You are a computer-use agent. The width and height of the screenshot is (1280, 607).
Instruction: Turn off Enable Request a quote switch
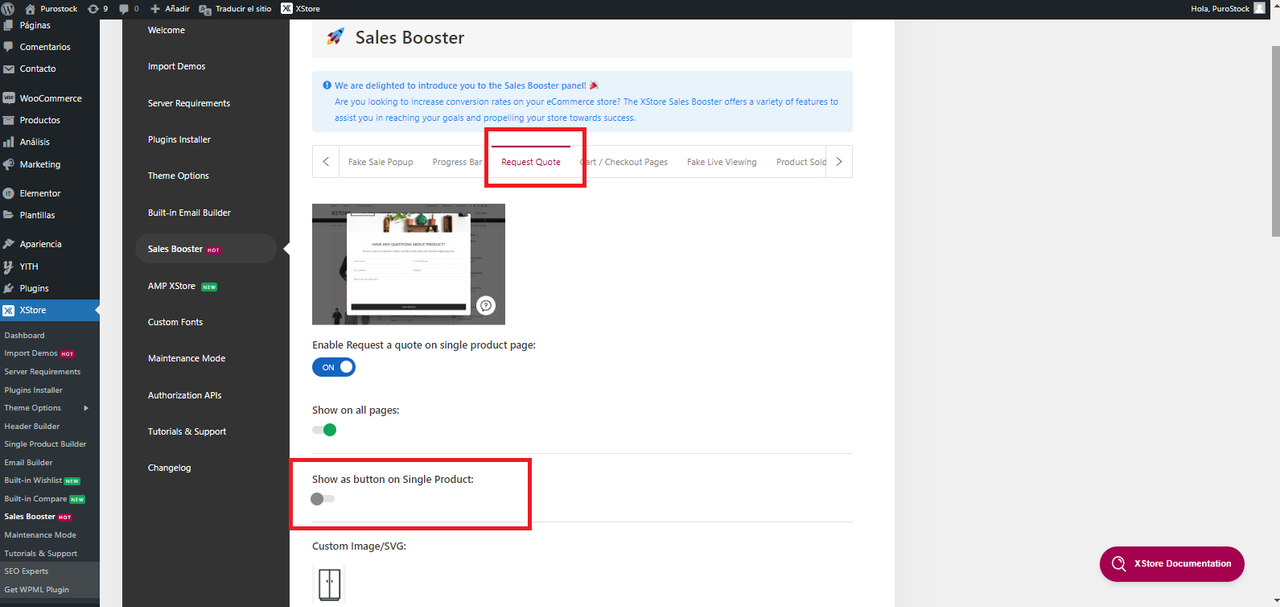tap(334, 367)
